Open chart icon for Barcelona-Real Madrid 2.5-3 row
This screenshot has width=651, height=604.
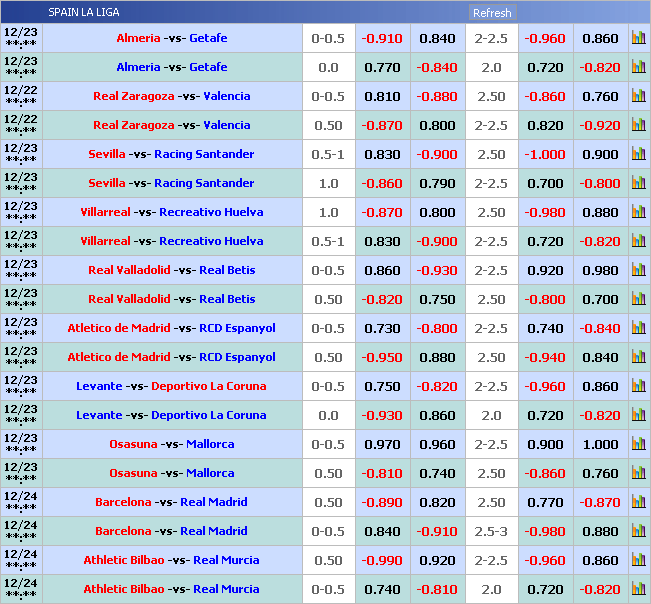[x=638, y=531]
